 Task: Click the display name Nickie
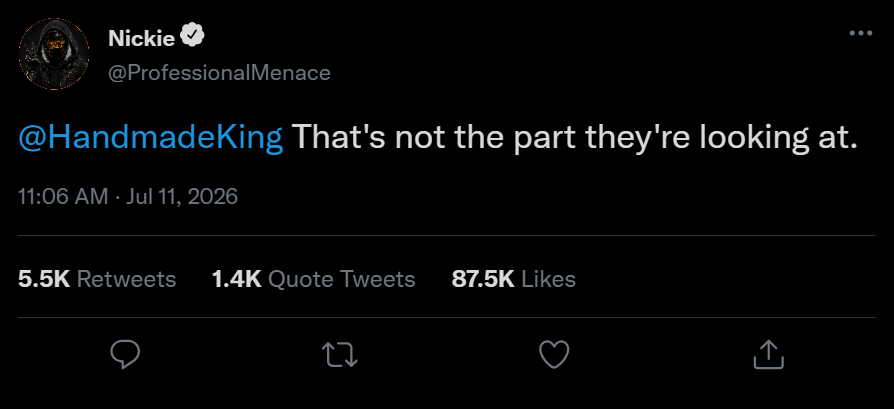(141, 39)
